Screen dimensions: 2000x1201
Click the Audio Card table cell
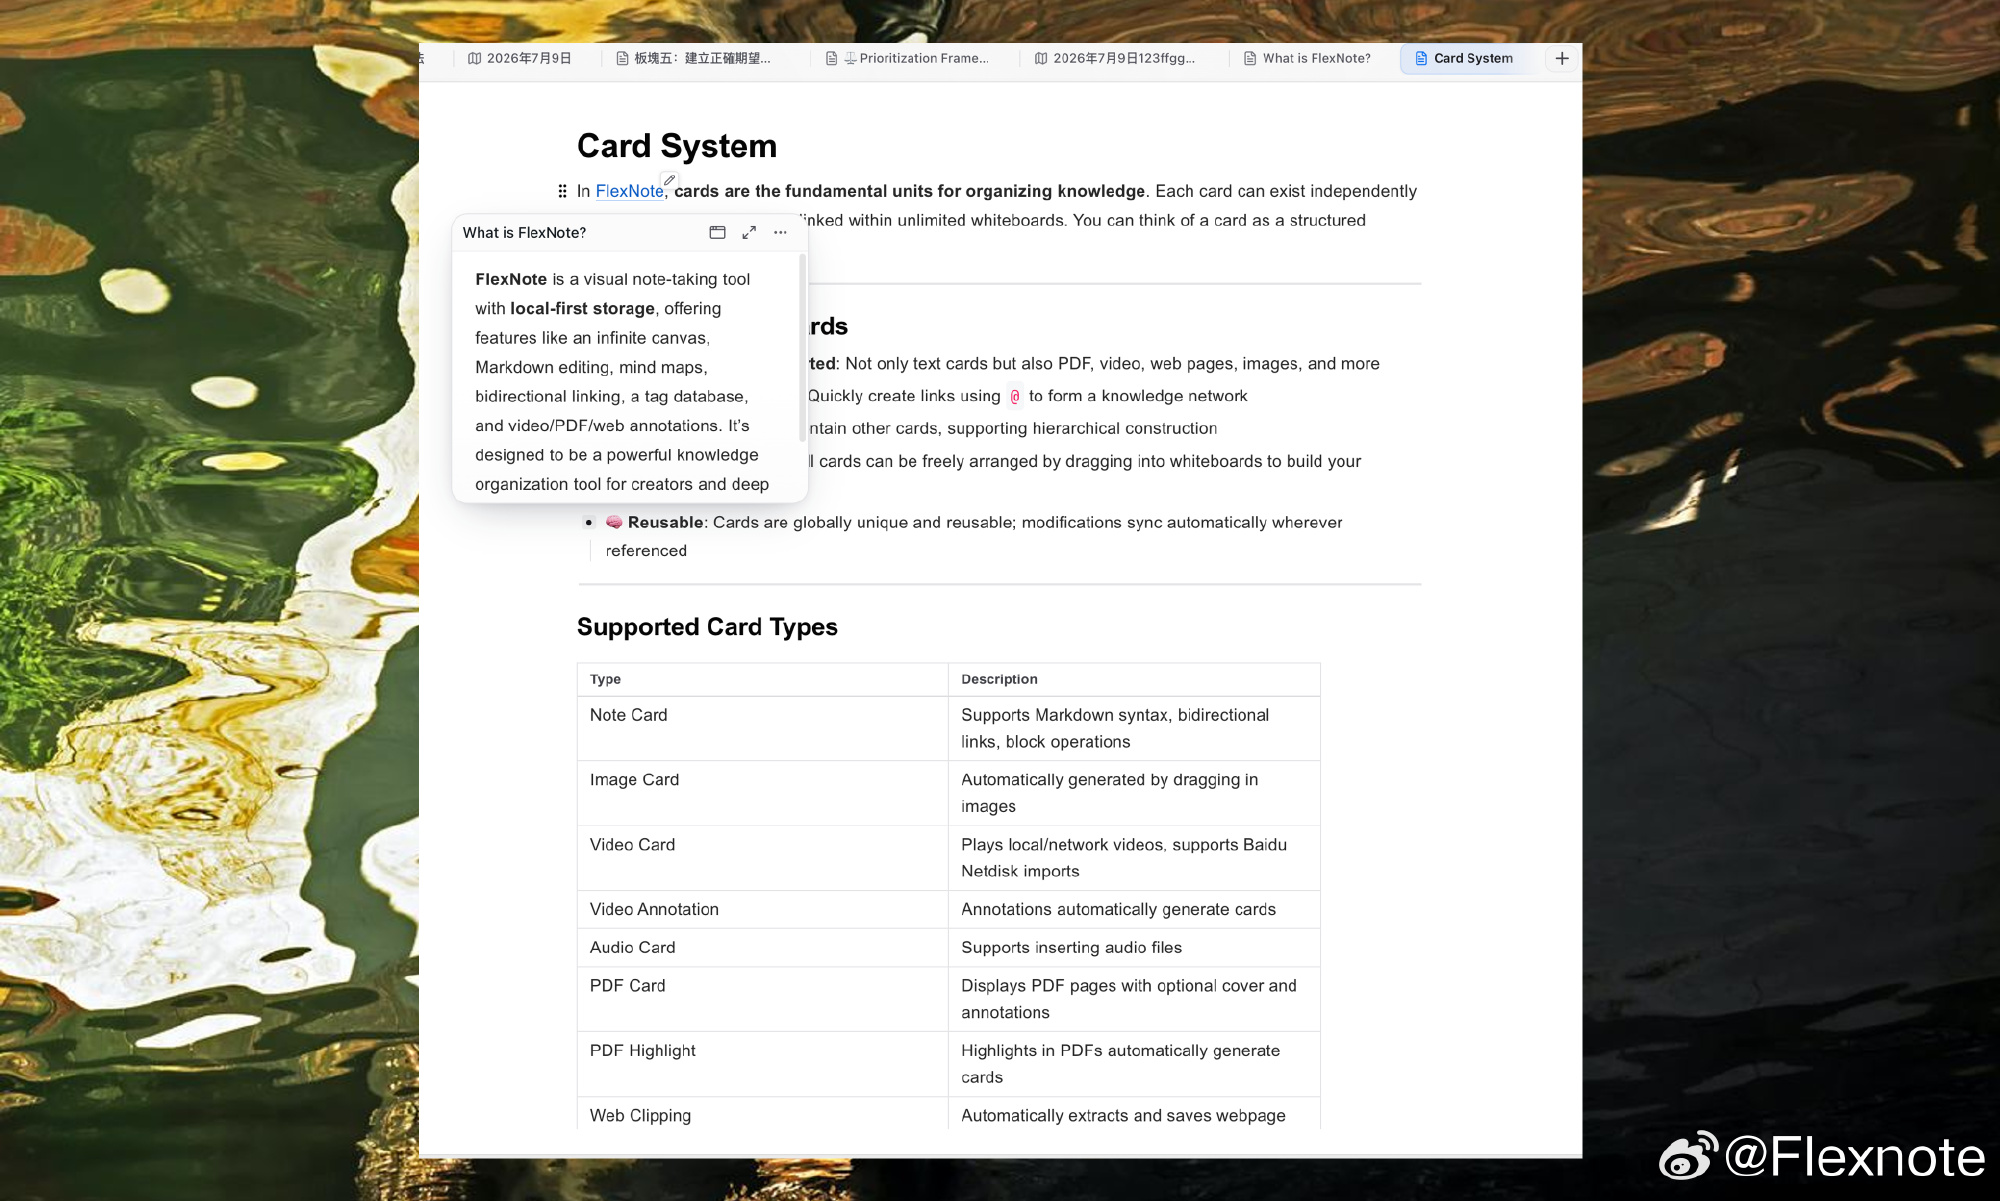coord(762,947)
